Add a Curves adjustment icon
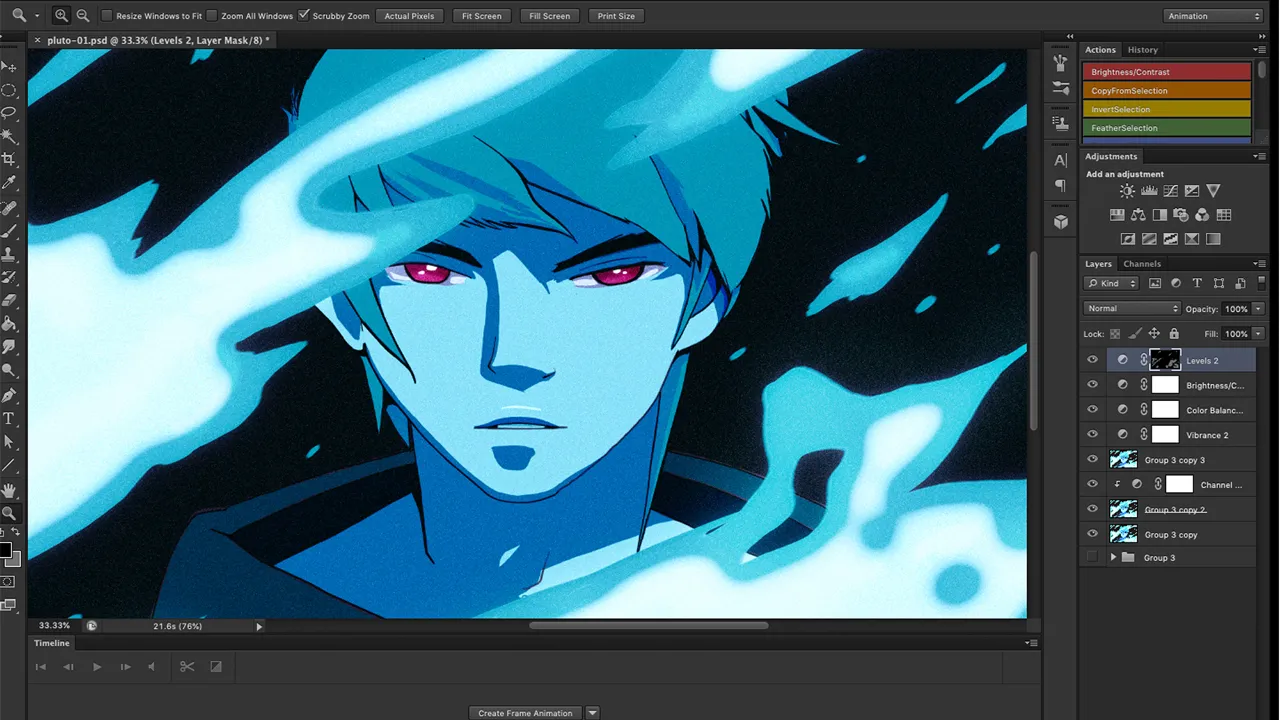This screenshot has height=720, width=1280. point(1170,191)
